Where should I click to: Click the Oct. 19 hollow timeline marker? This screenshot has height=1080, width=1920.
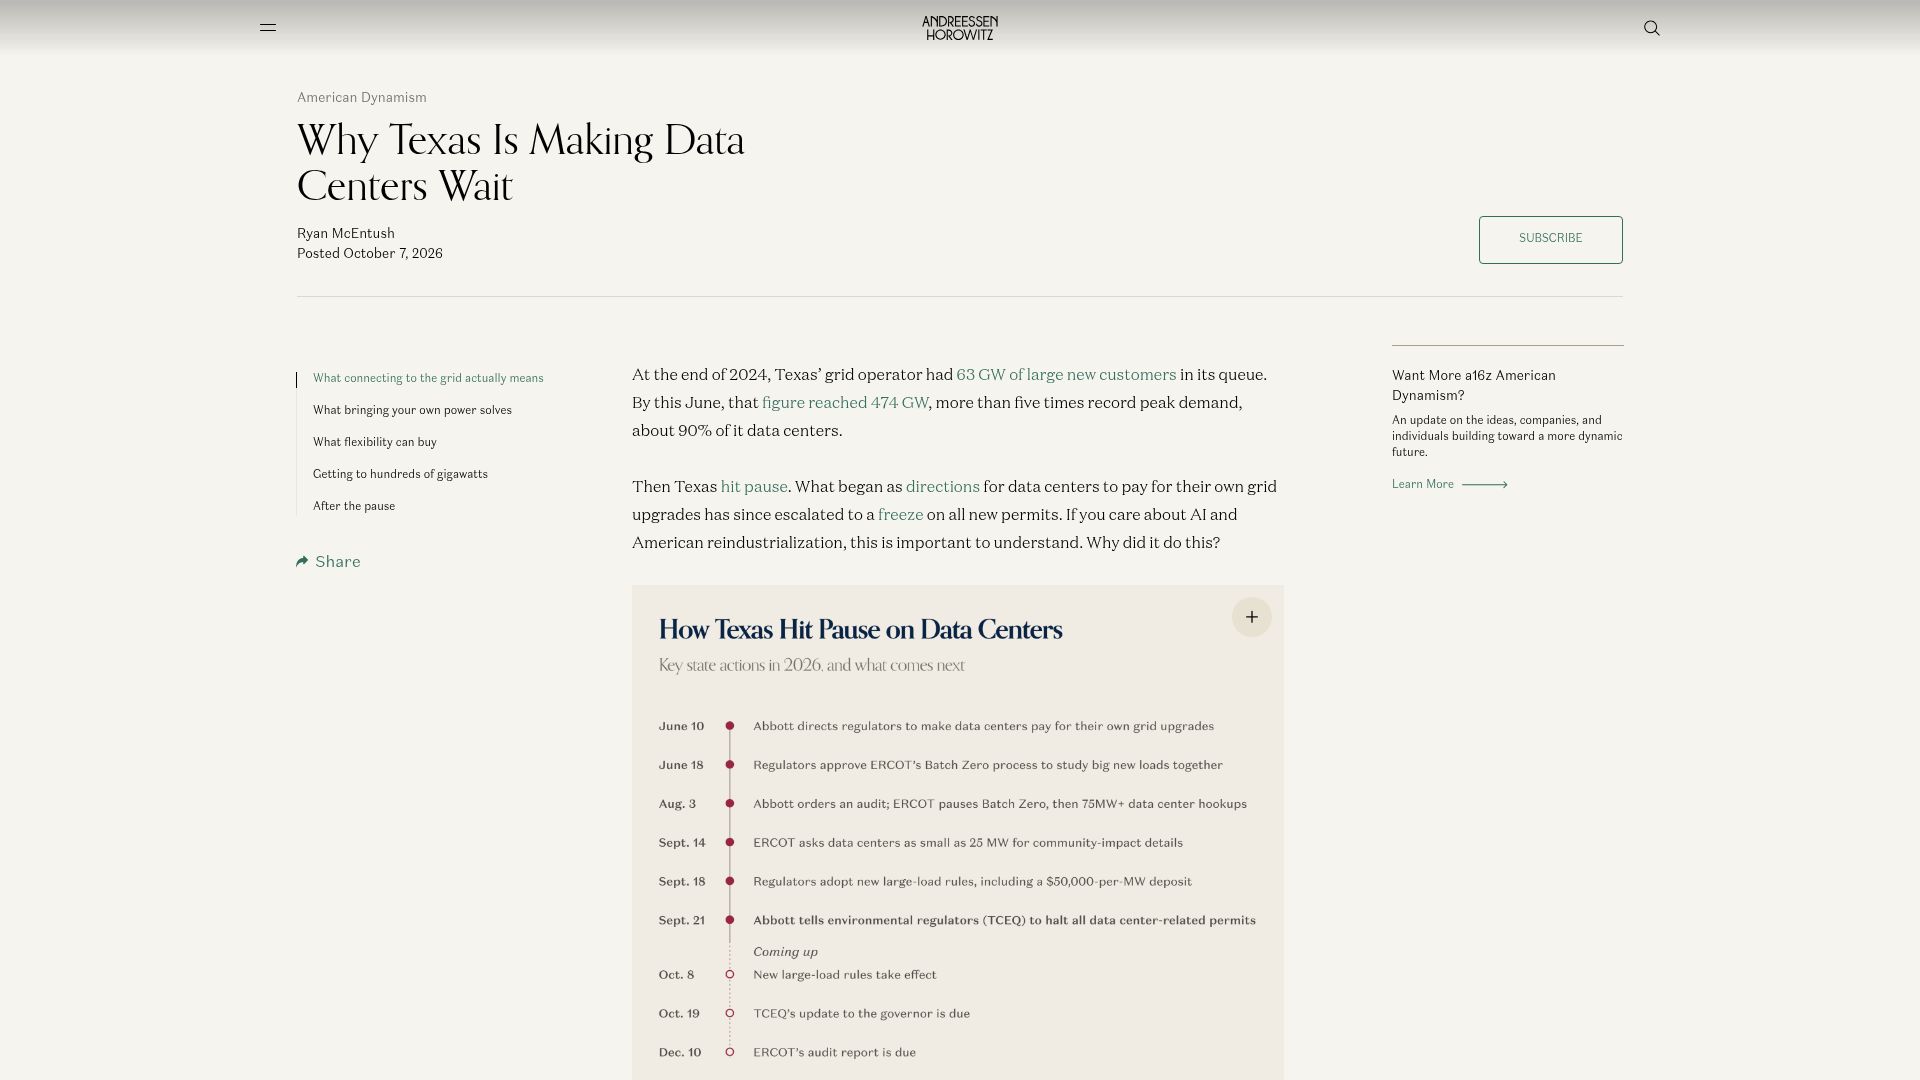coord(730,1013)
